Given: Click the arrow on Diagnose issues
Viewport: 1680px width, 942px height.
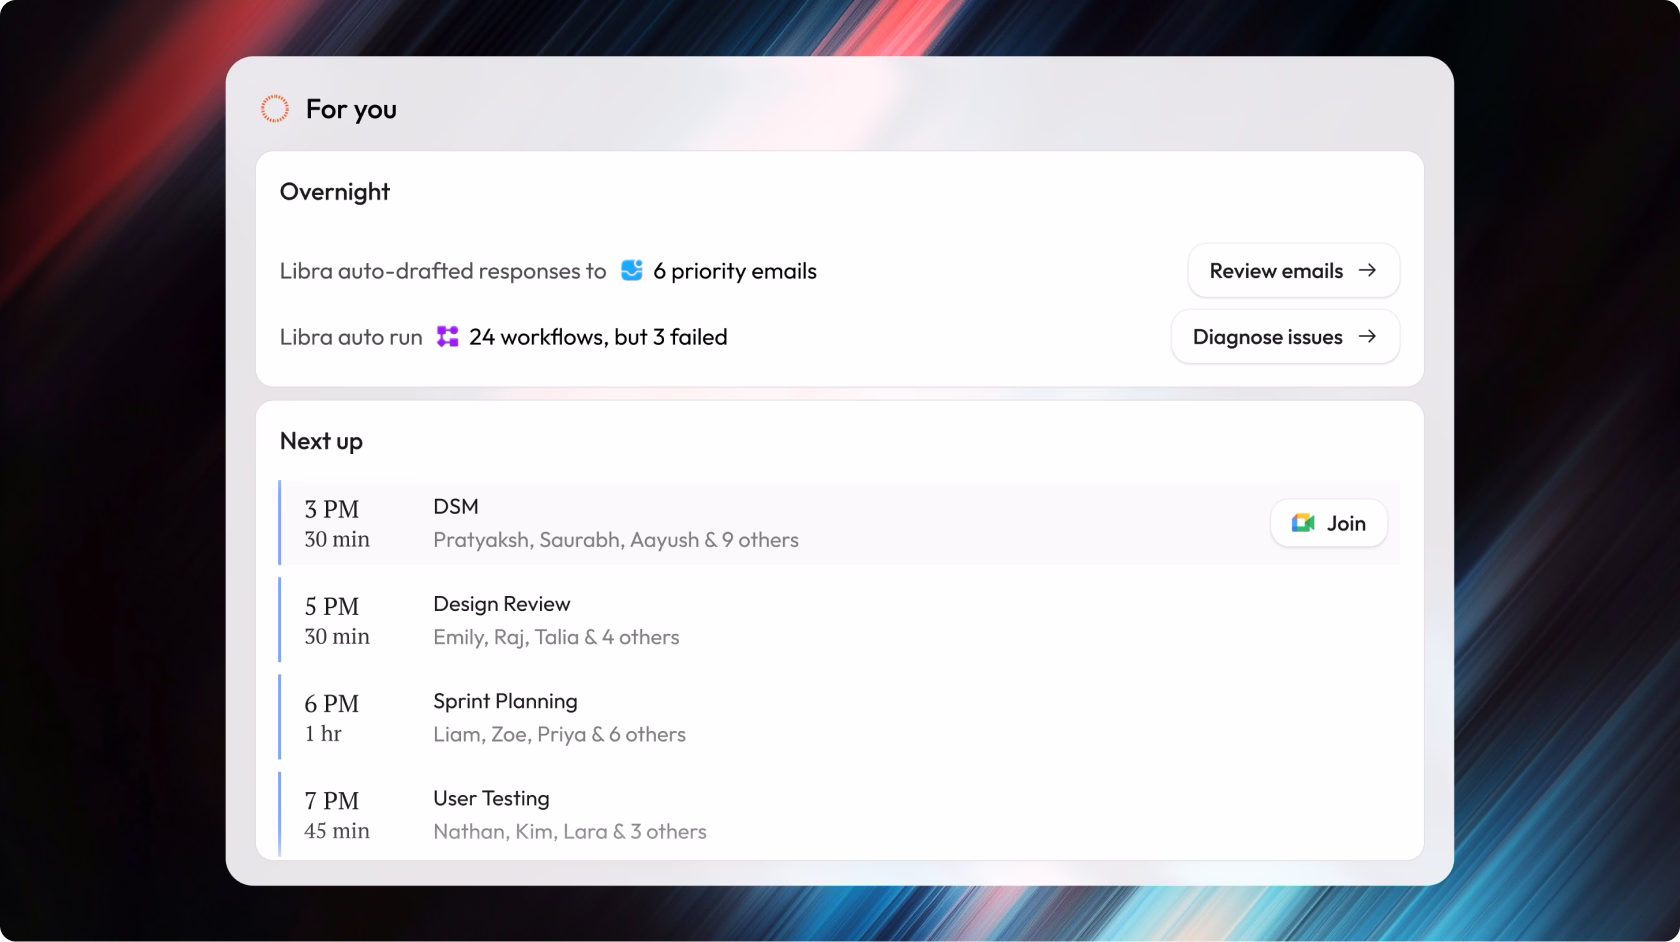Looking at the screenshot, I should tap(1367, 336).
